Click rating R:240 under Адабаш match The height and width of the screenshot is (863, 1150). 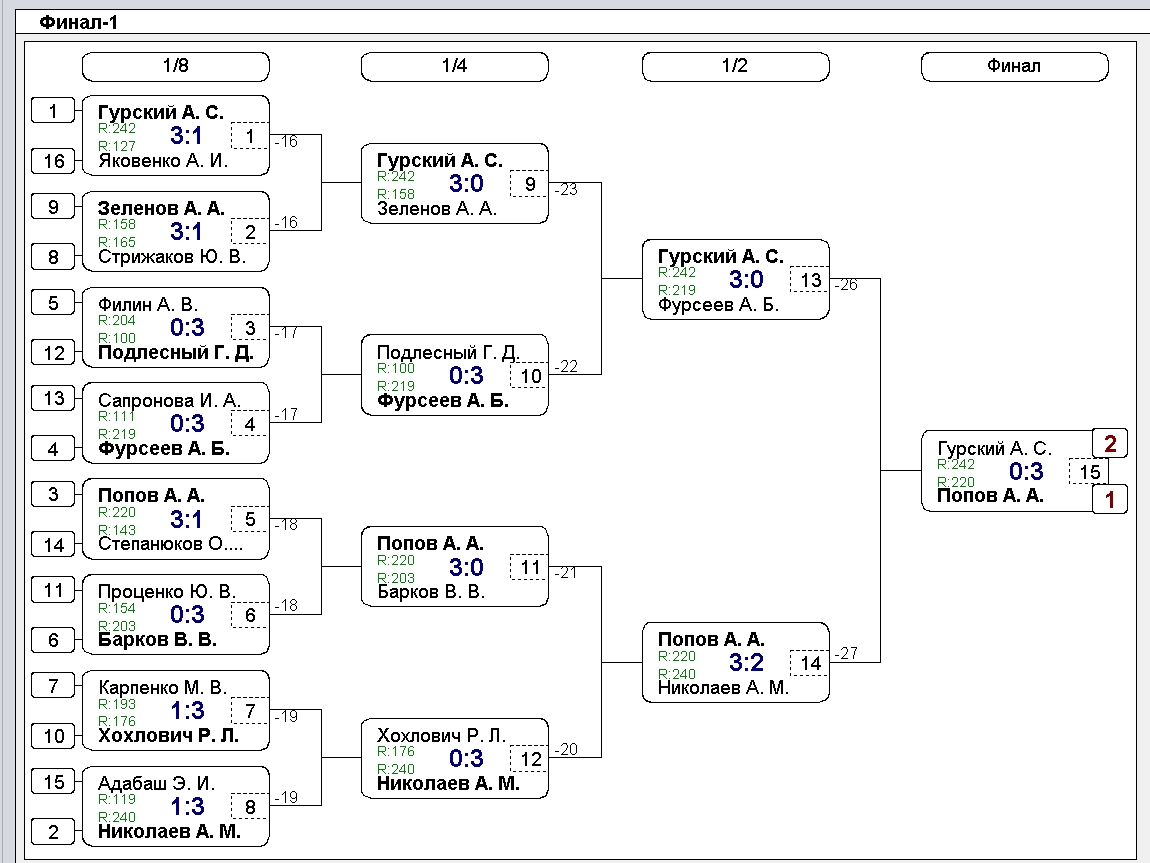117,817
